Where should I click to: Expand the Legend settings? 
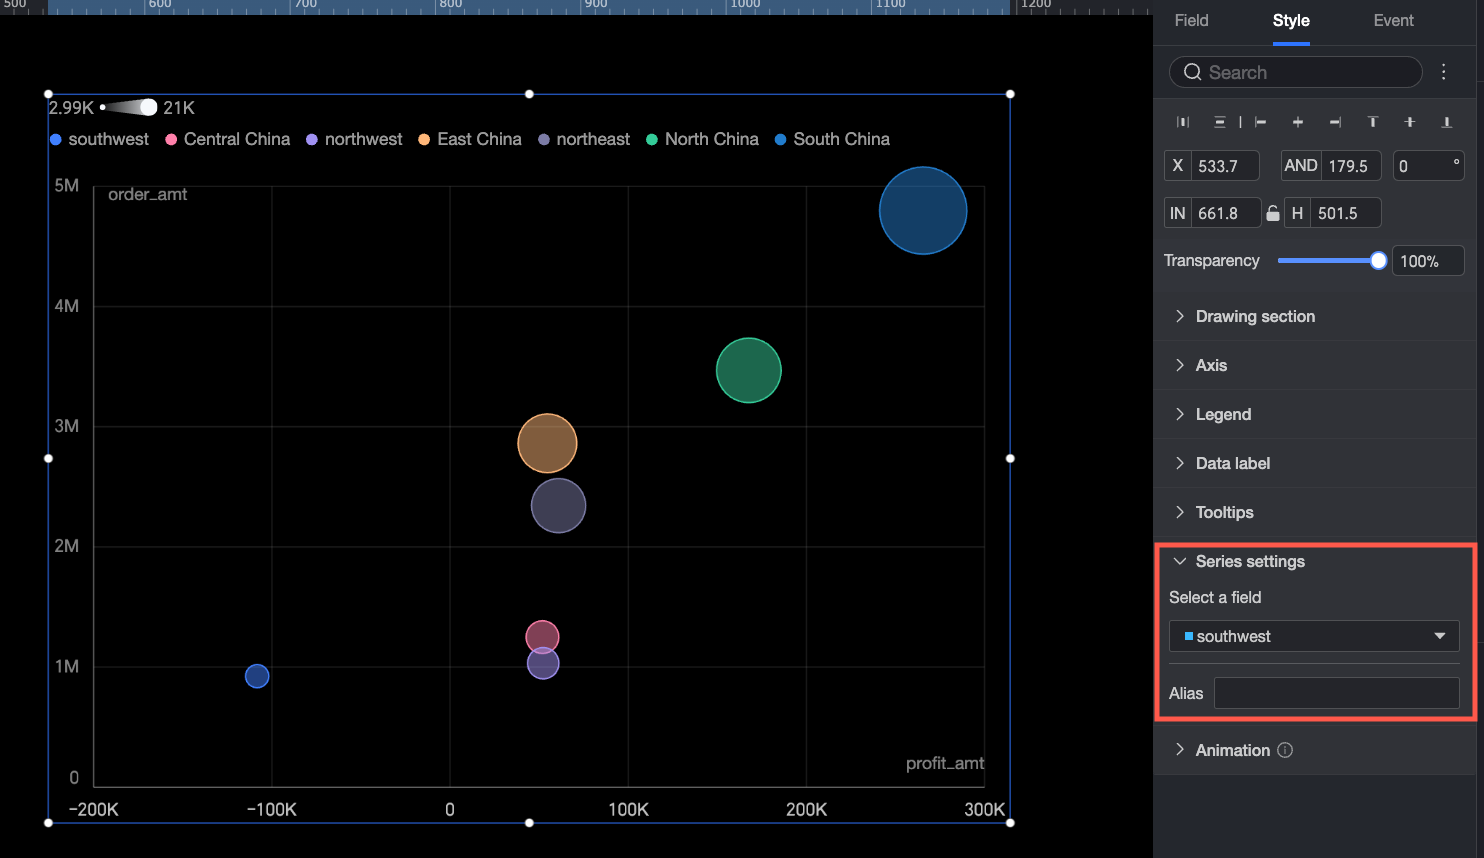1315,414
